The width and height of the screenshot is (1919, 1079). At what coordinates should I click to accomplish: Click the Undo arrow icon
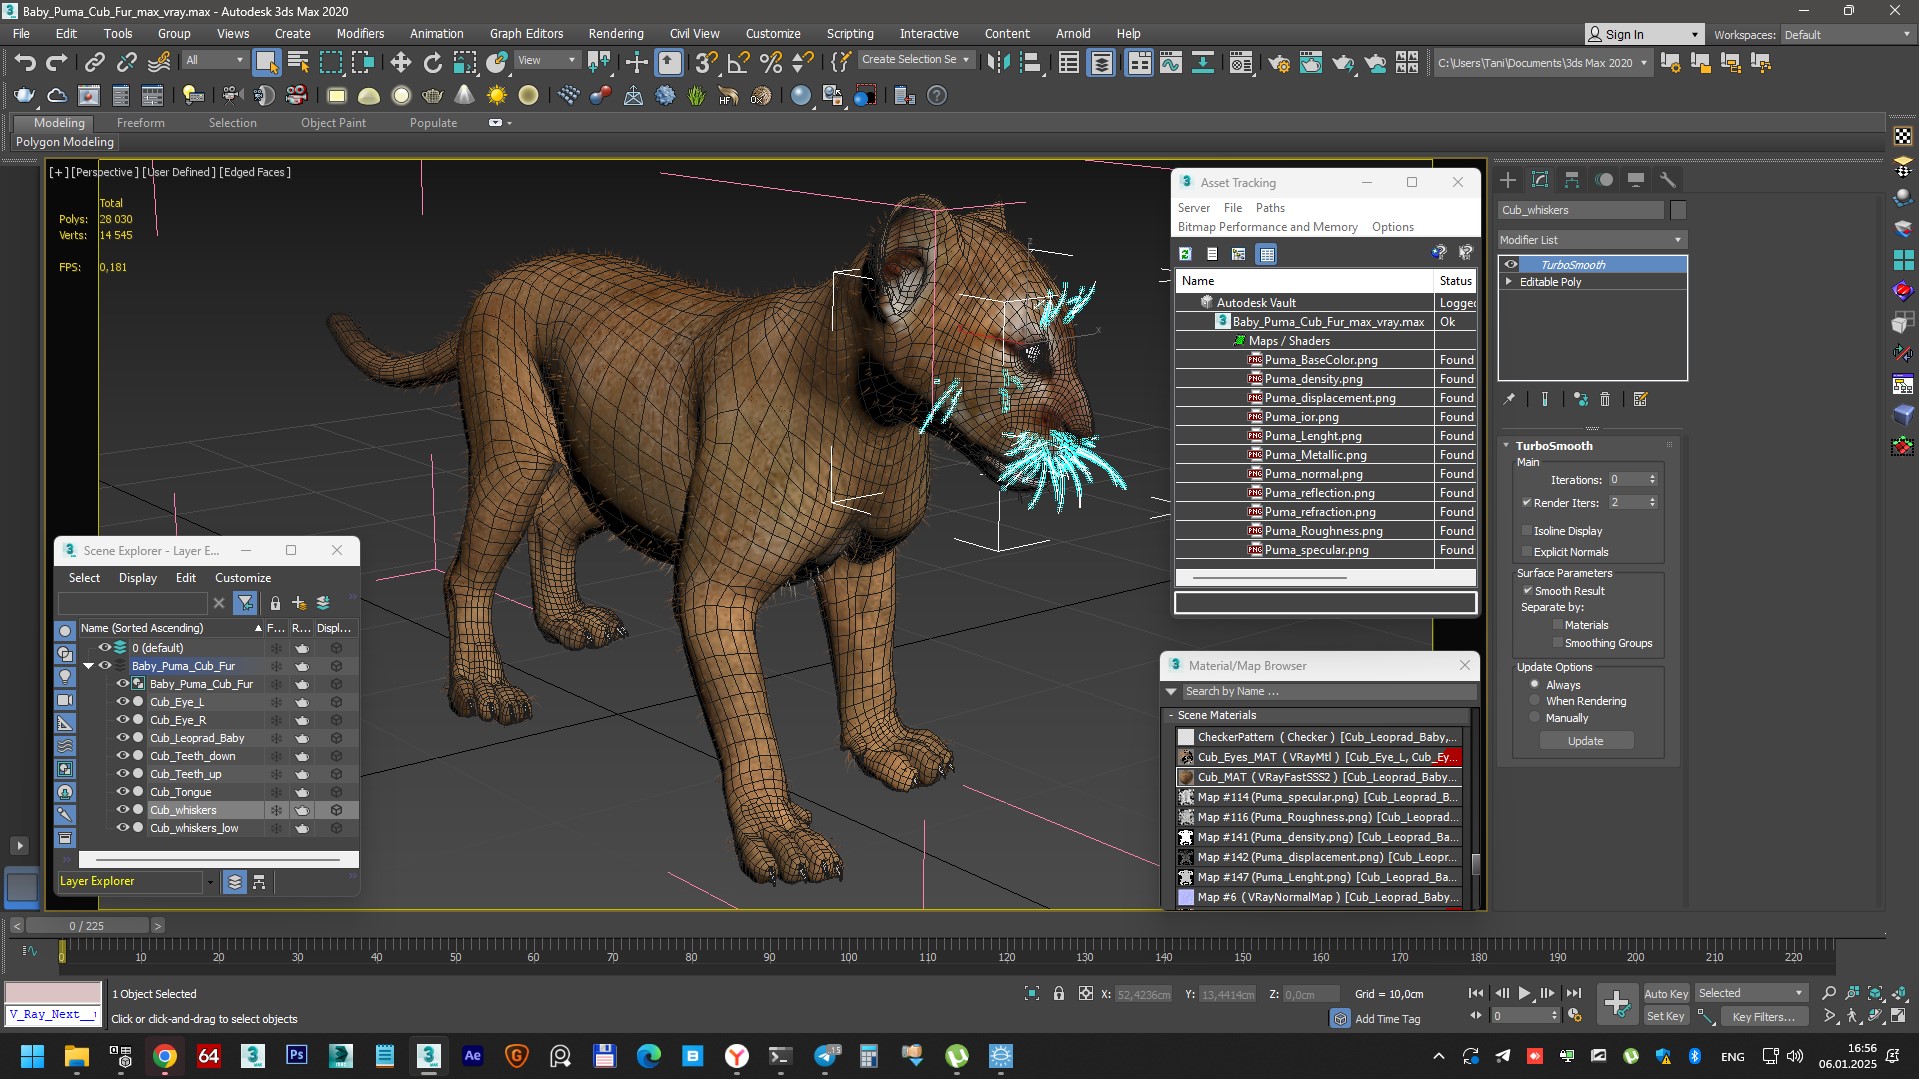24,63
